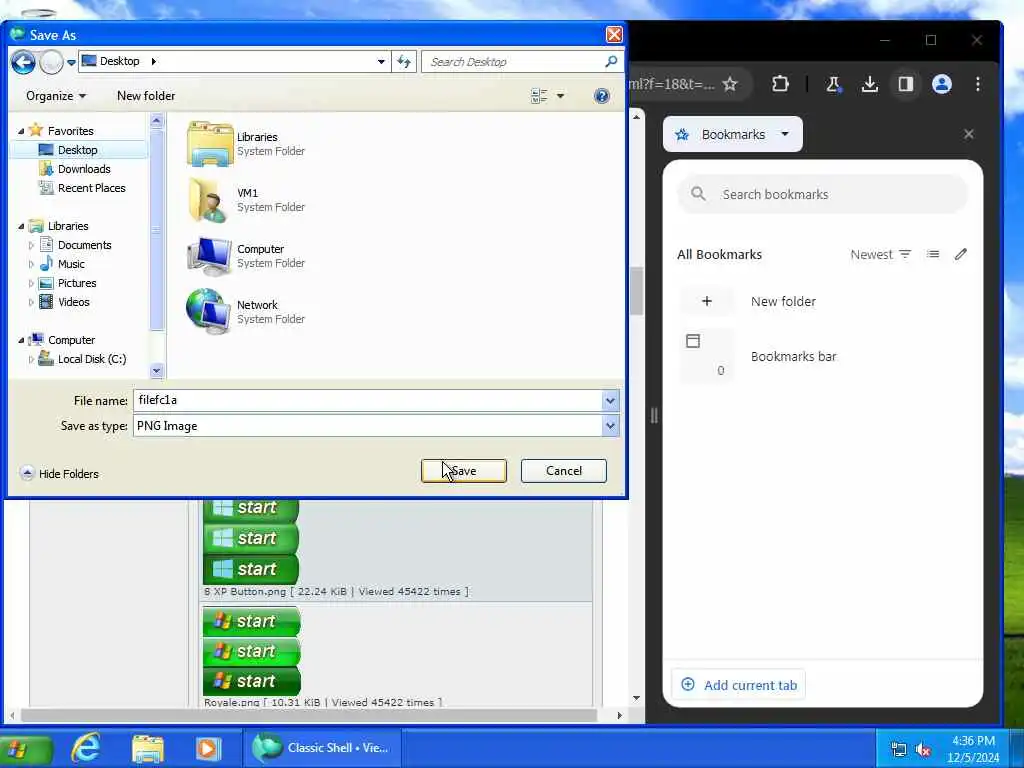Open the File name dropdown arrow

click(x=610, y=400)
